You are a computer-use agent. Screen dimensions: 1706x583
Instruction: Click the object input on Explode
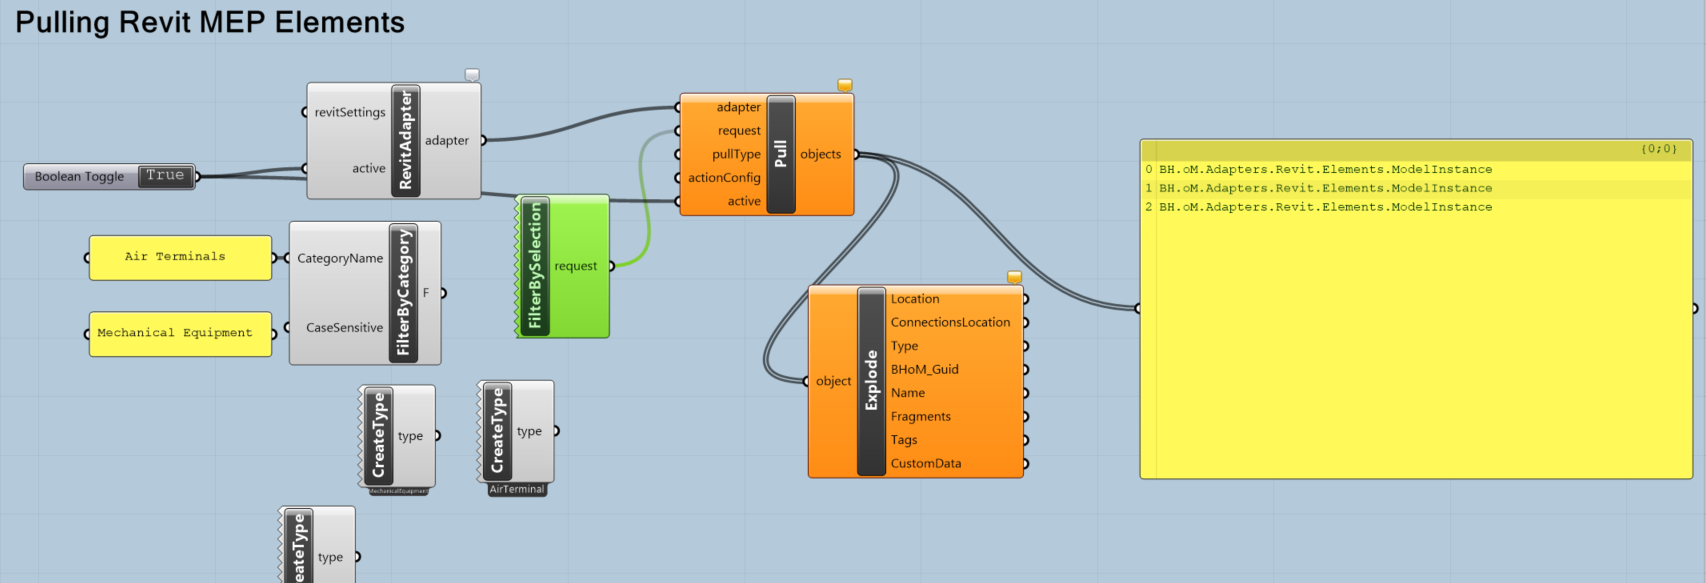pos(831,381)
